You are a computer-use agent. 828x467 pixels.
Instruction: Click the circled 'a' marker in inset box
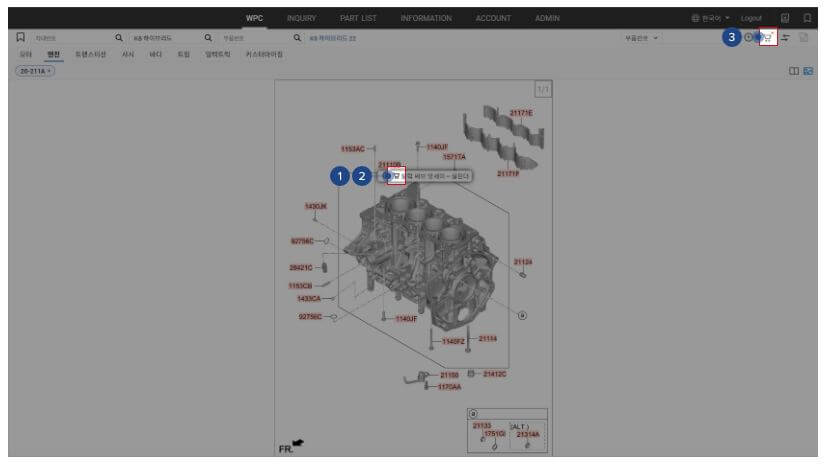pos(473,414)
